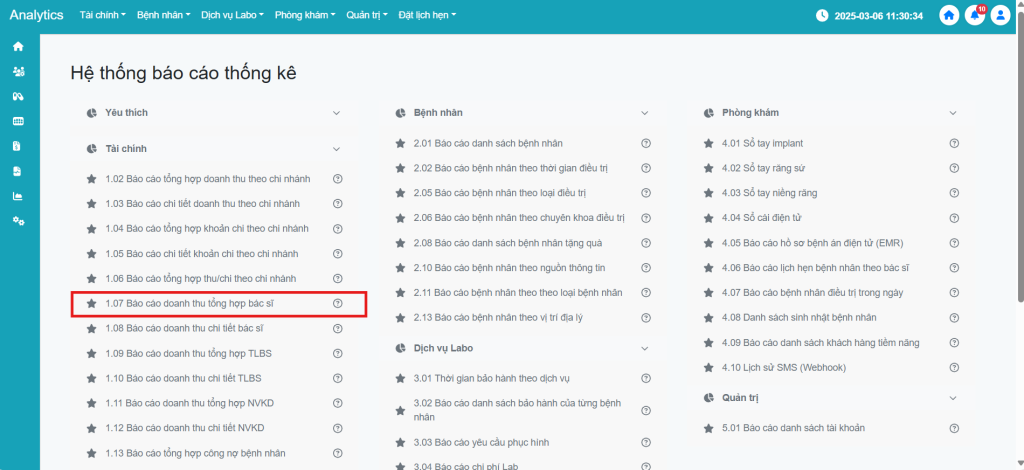Viewport: 1024px width, 470px height.
Task: Toggle favorite star for 4.05 EMR report
Action: (710, 243)
